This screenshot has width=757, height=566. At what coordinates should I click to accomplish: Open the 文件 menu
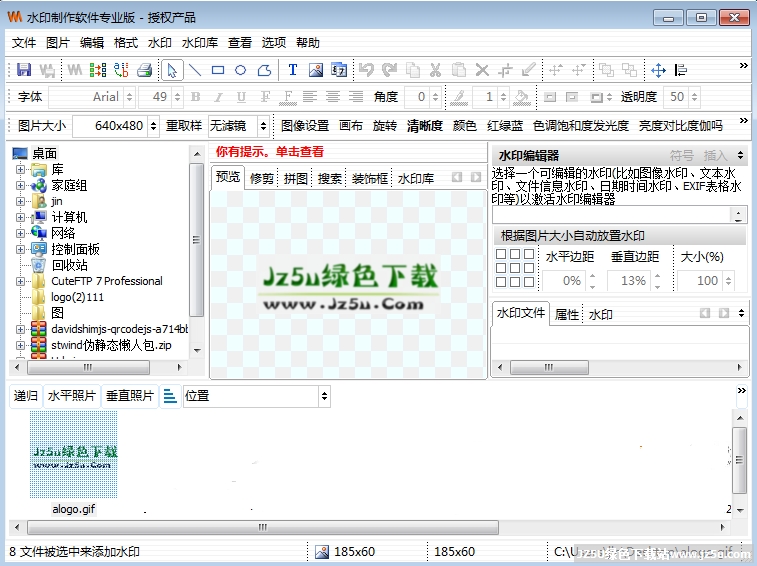tap(24, 43)
